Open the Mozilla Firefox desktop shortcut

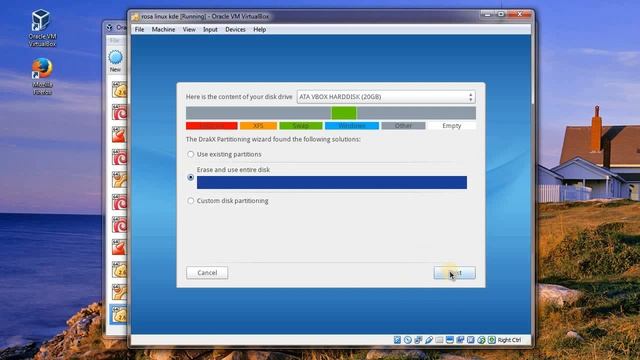coord(42,77)
